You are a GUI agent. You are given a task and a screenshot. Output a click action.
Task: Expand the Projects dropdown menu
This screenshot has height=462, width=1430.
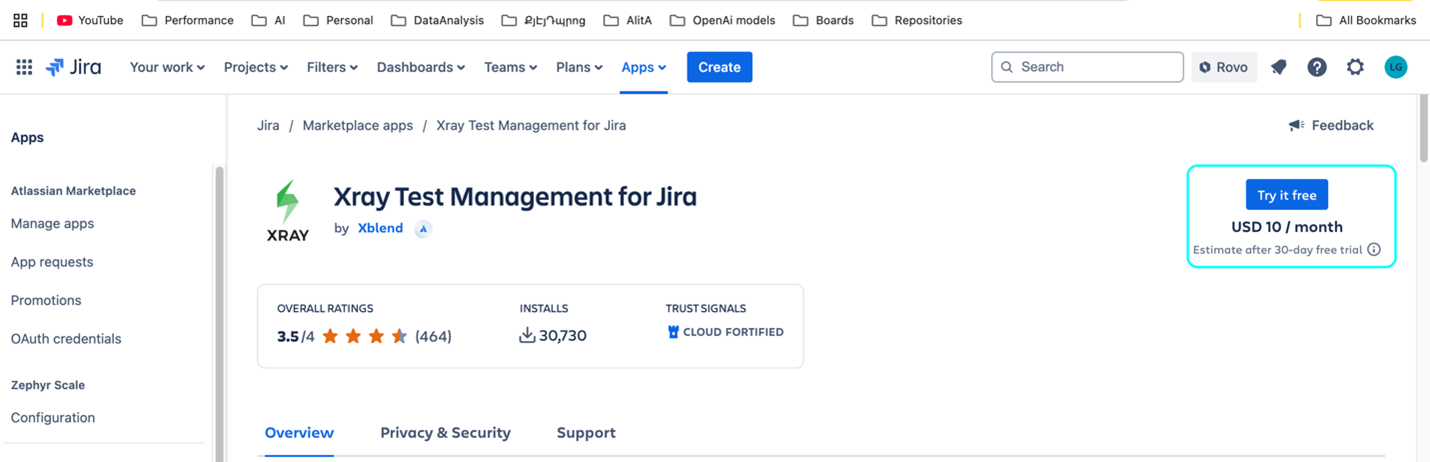pyautogui.click(x=256, y=67)
